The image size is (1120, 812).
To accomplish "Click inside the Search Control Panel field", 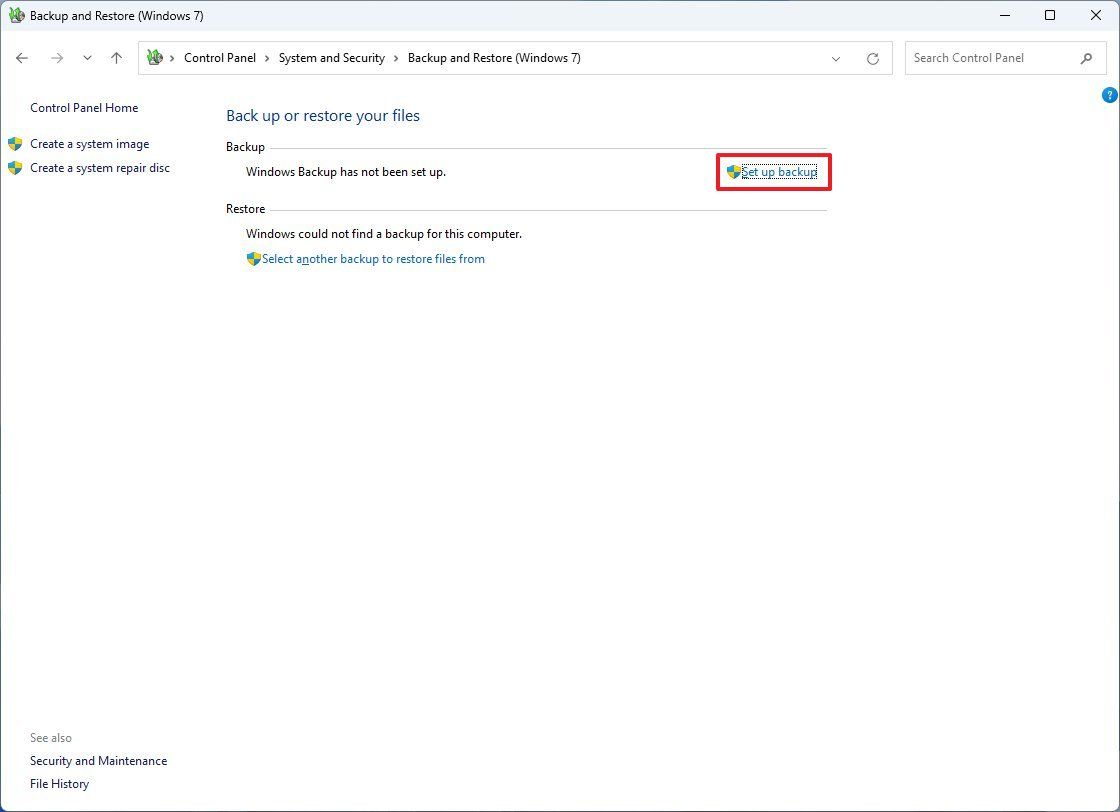I will pos(990,58).
